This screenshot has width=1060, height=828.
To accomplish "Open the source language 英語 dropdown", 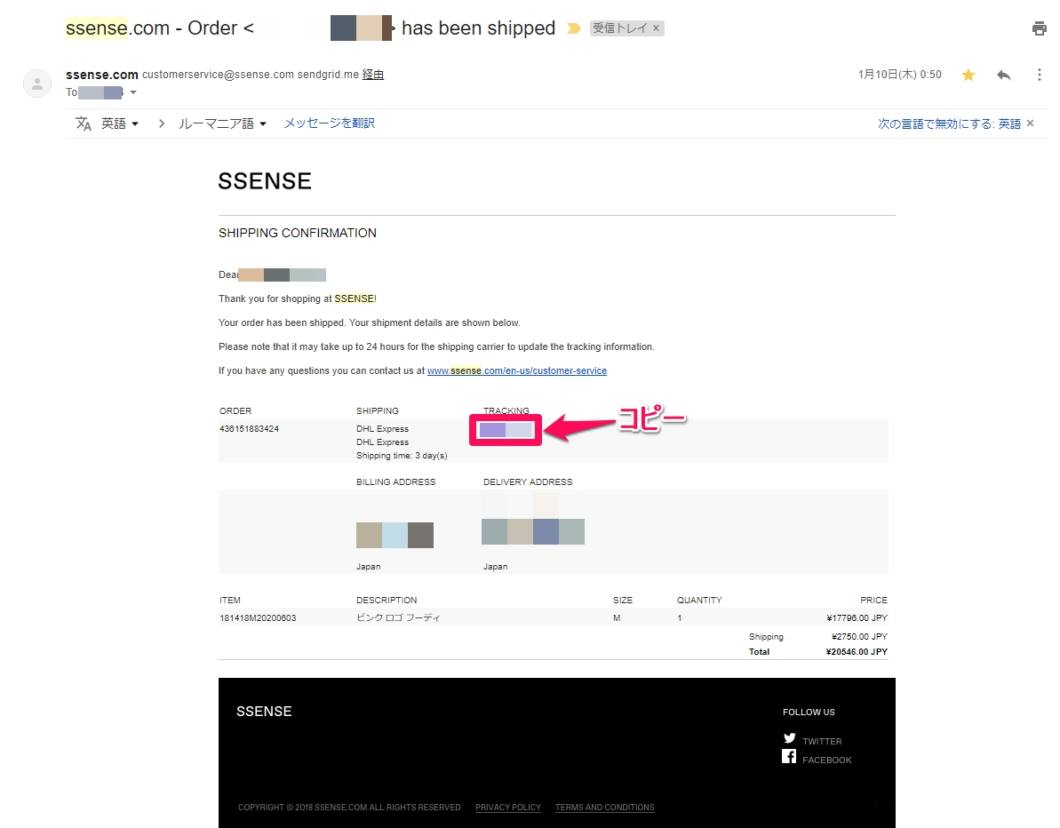I will [120, 124].
